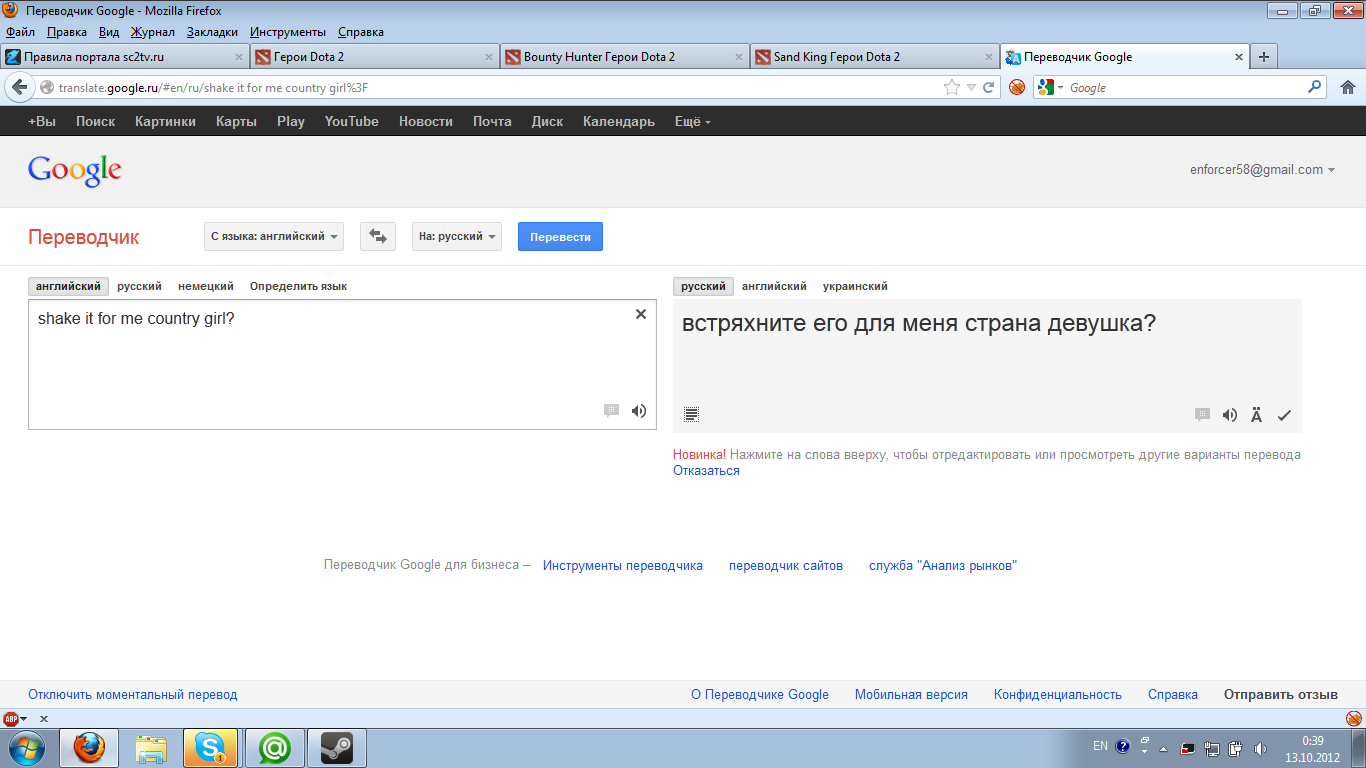Image resolution: width=1366 pixels, height=768 pixels.
Task: Open Windows Explorer from the taskbar
Action: [x=150, y=747]
